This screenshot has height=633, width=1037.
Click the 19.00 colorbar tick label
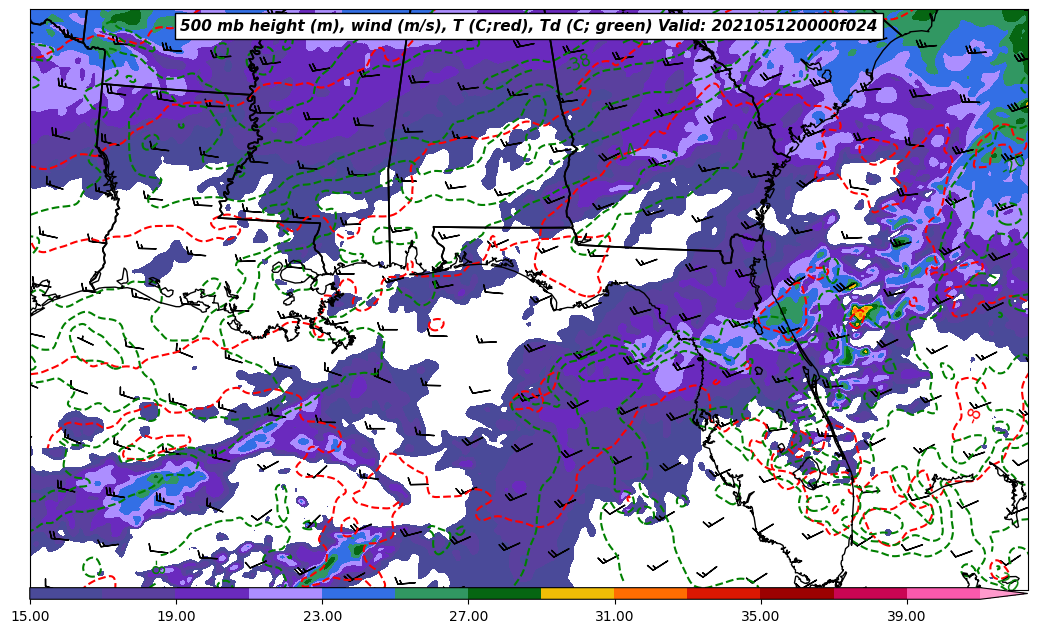pyautogui.click(x=176, y=616)
